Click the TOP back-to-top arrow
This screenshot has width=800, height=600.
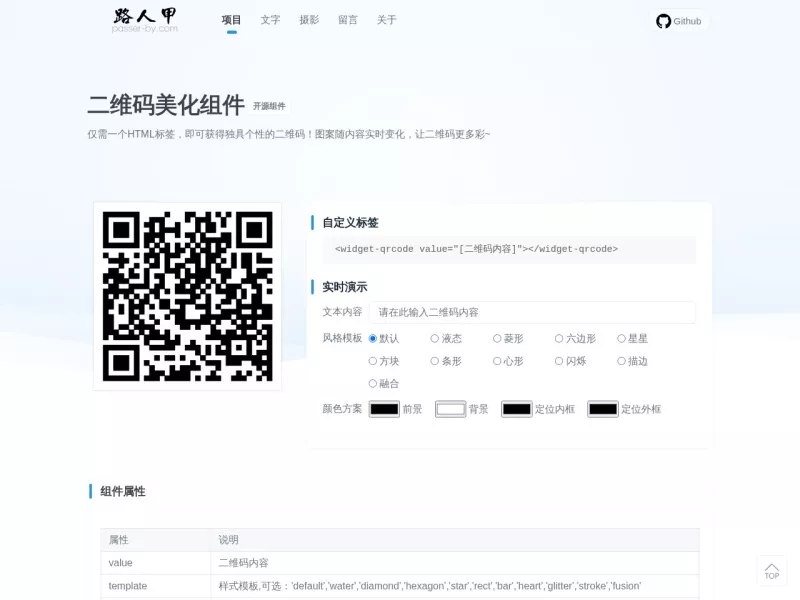(x=771, y=571)
